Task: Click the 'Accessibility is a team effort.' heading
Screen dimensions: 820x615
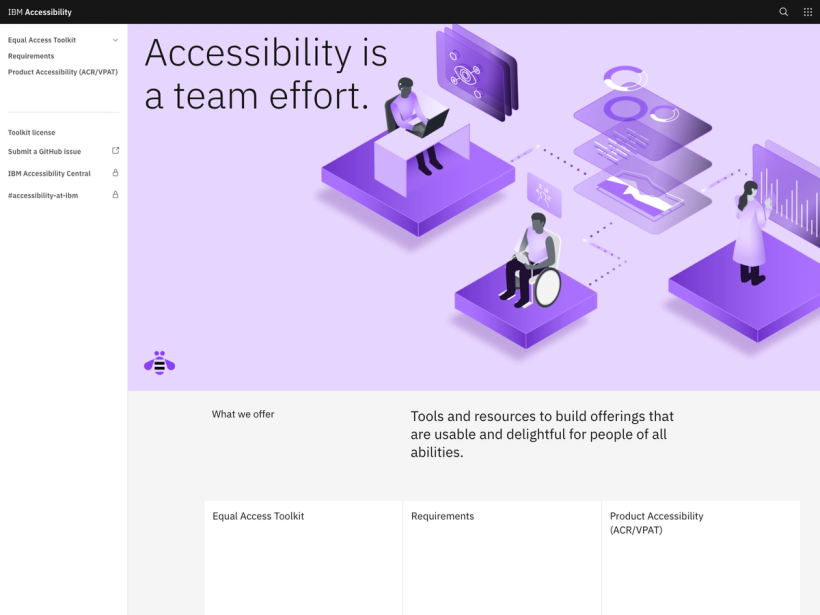Action: coord(266,74)
